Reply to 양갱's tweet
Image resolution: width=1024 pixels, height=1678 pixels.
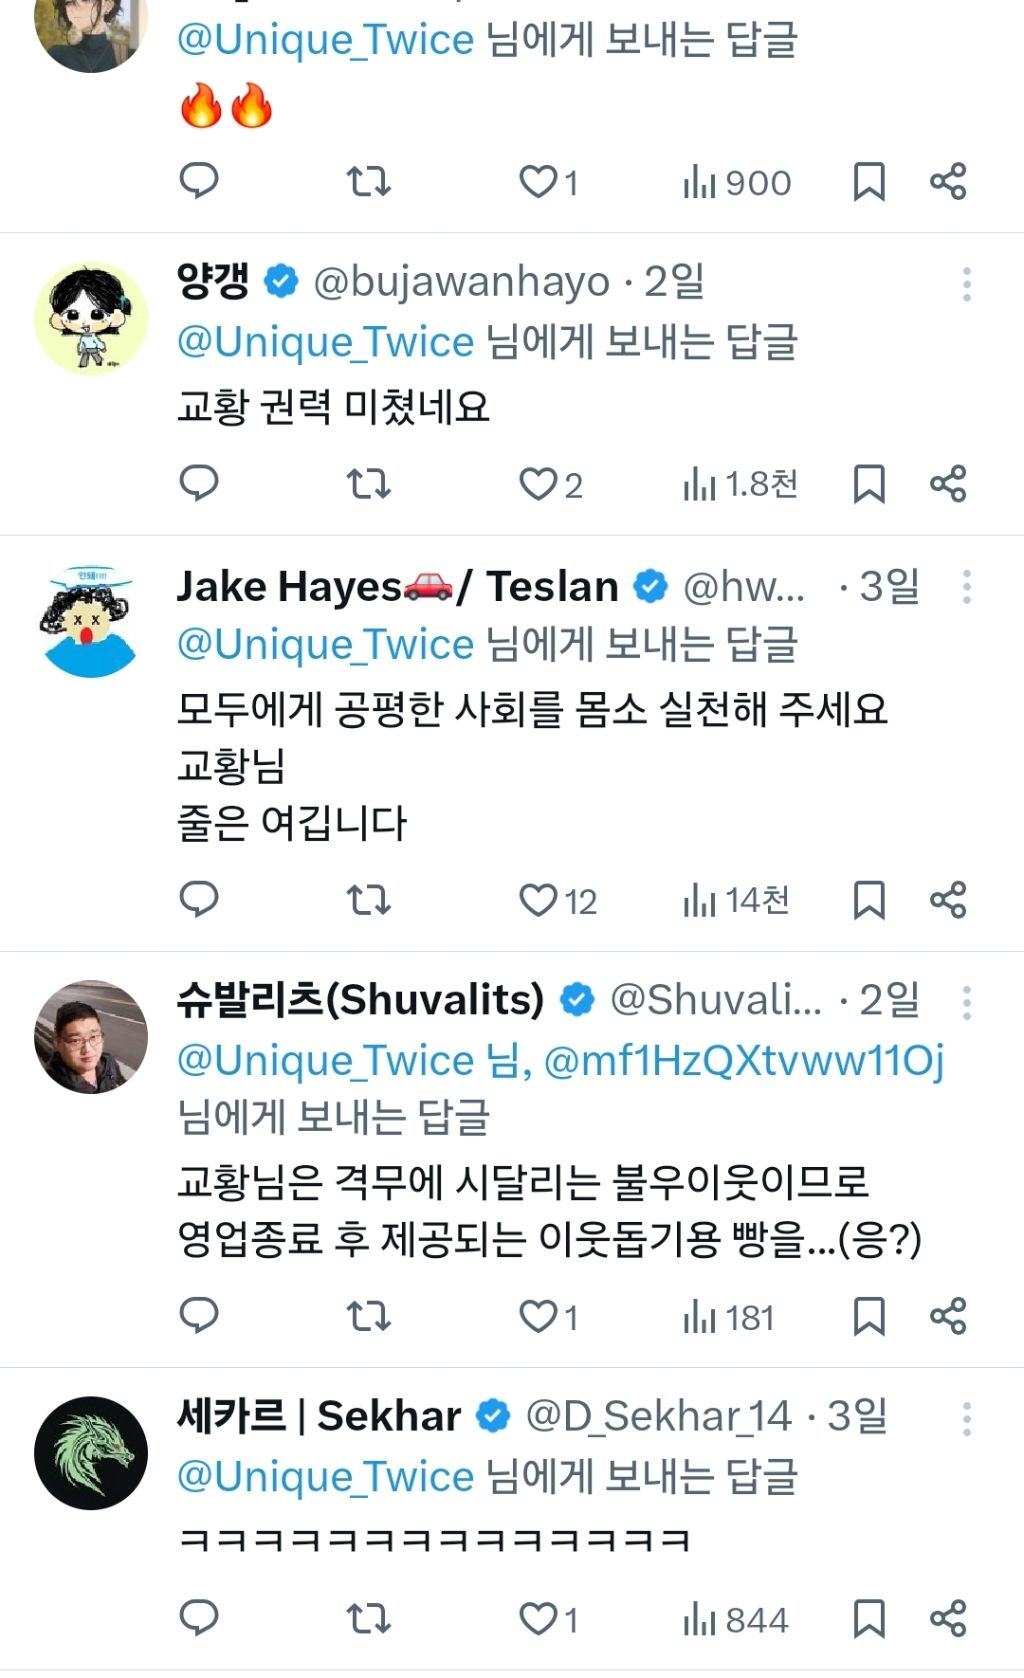pyautogui.click(x=198, y=484)
